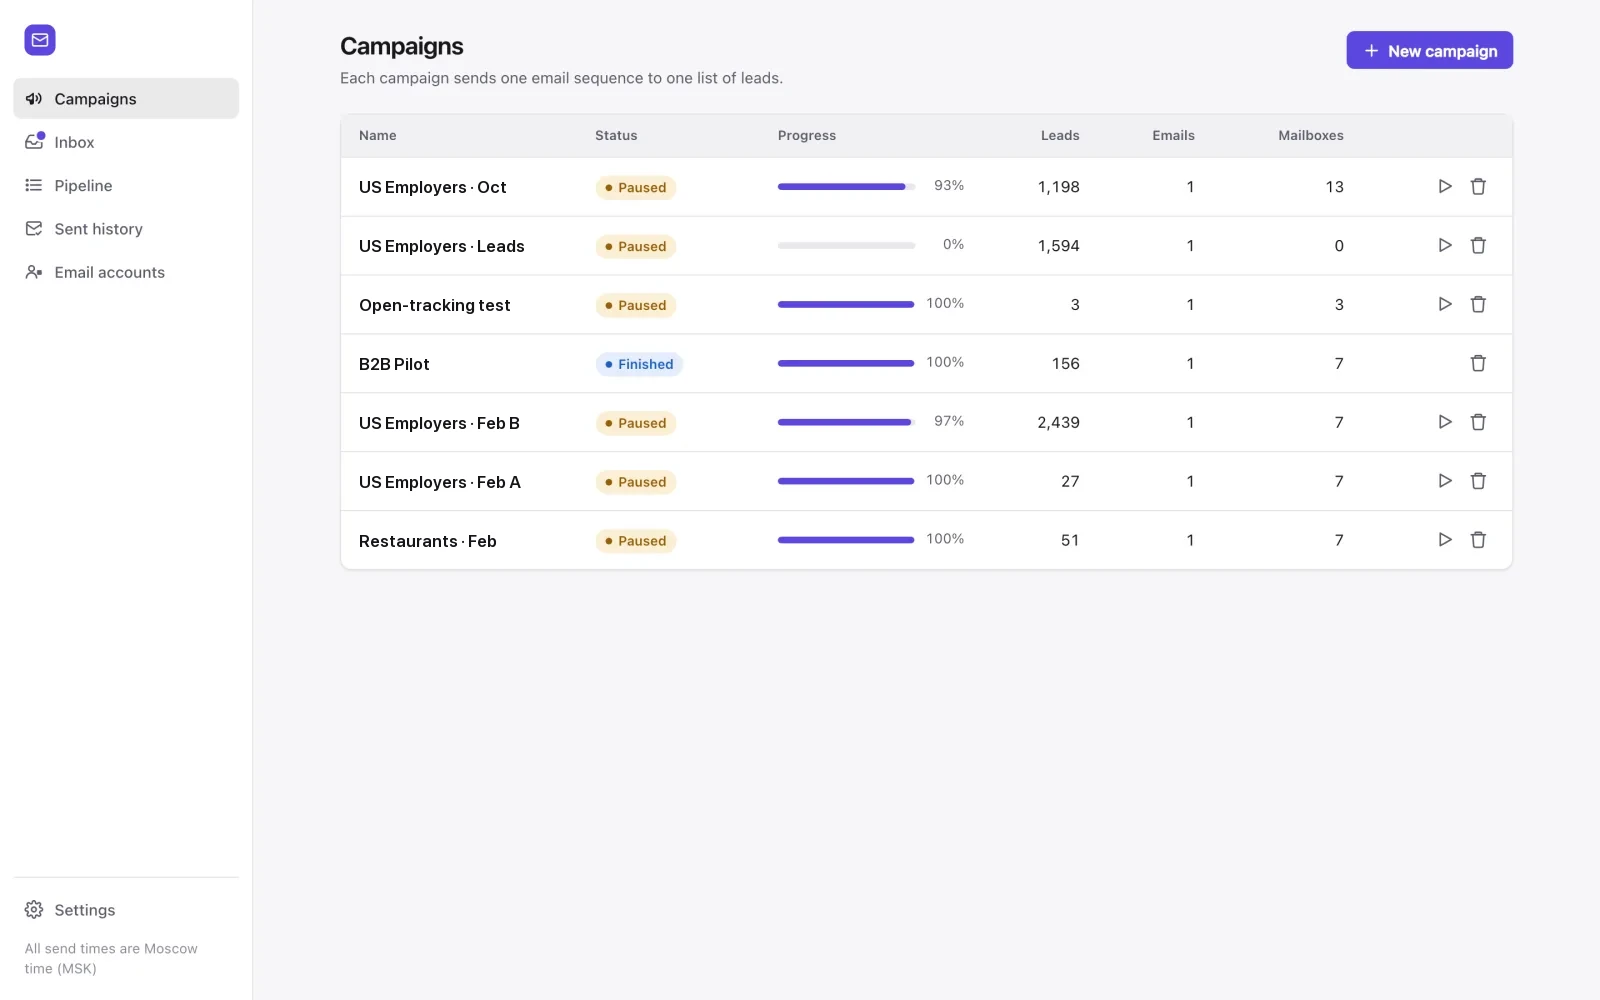Resume the US Employers · Feb B campaign

pyautogui.click(x=1445, y=422)
